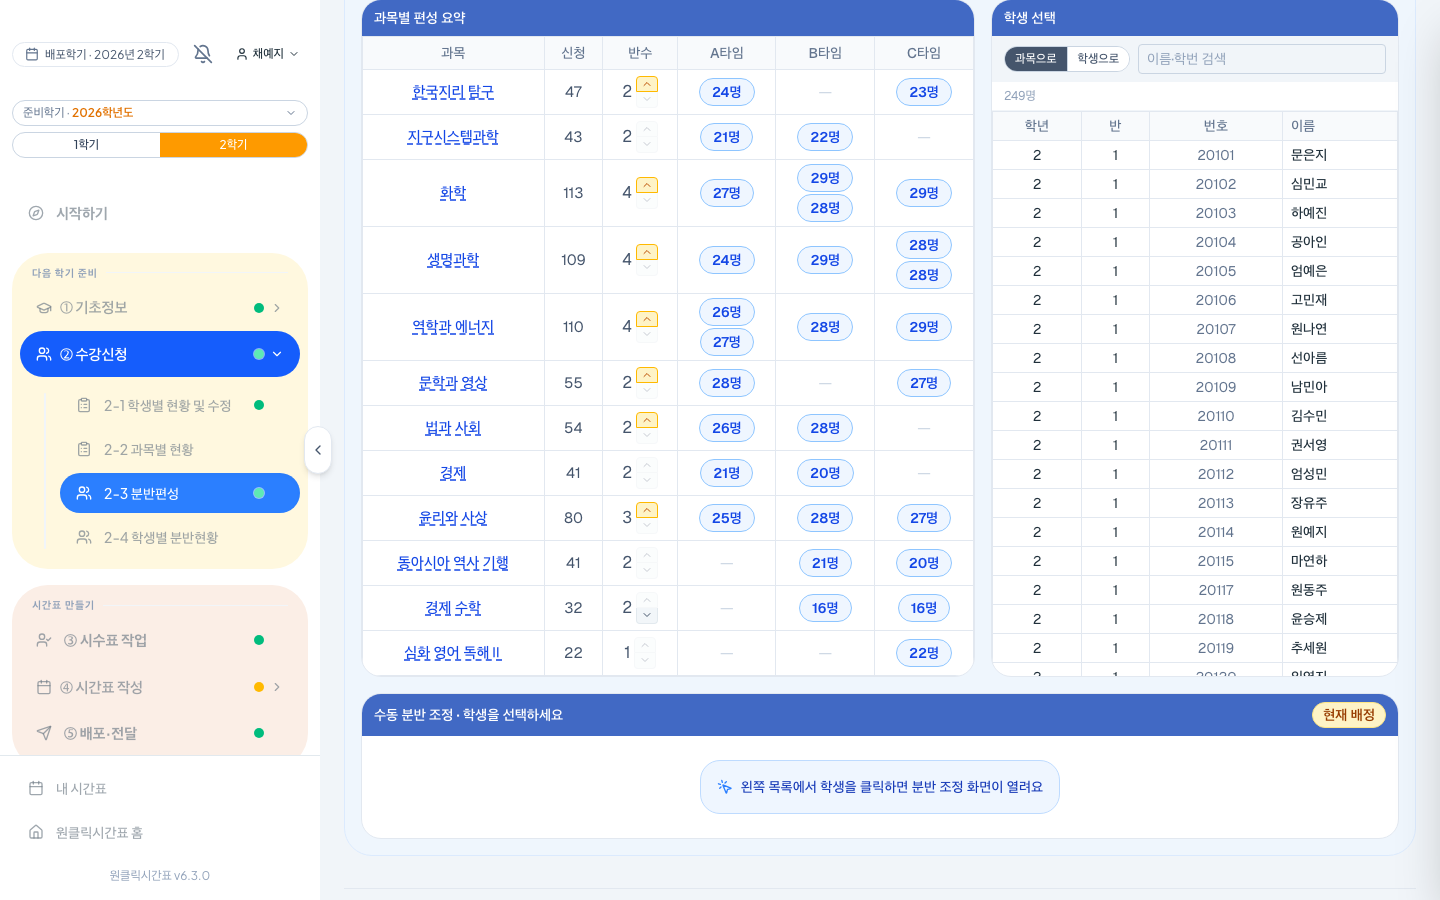Decrease 반수 for 경제 수학

[x=647, y=616]
